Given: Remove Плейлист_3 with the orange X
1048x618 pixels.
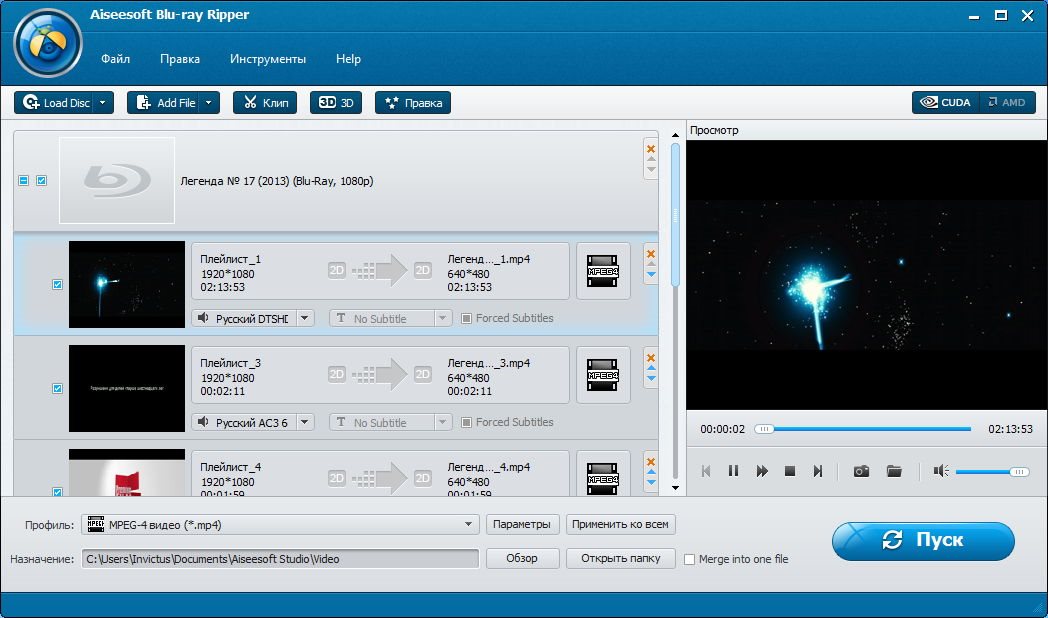Looking at the screenshot, I should point(651,358).
